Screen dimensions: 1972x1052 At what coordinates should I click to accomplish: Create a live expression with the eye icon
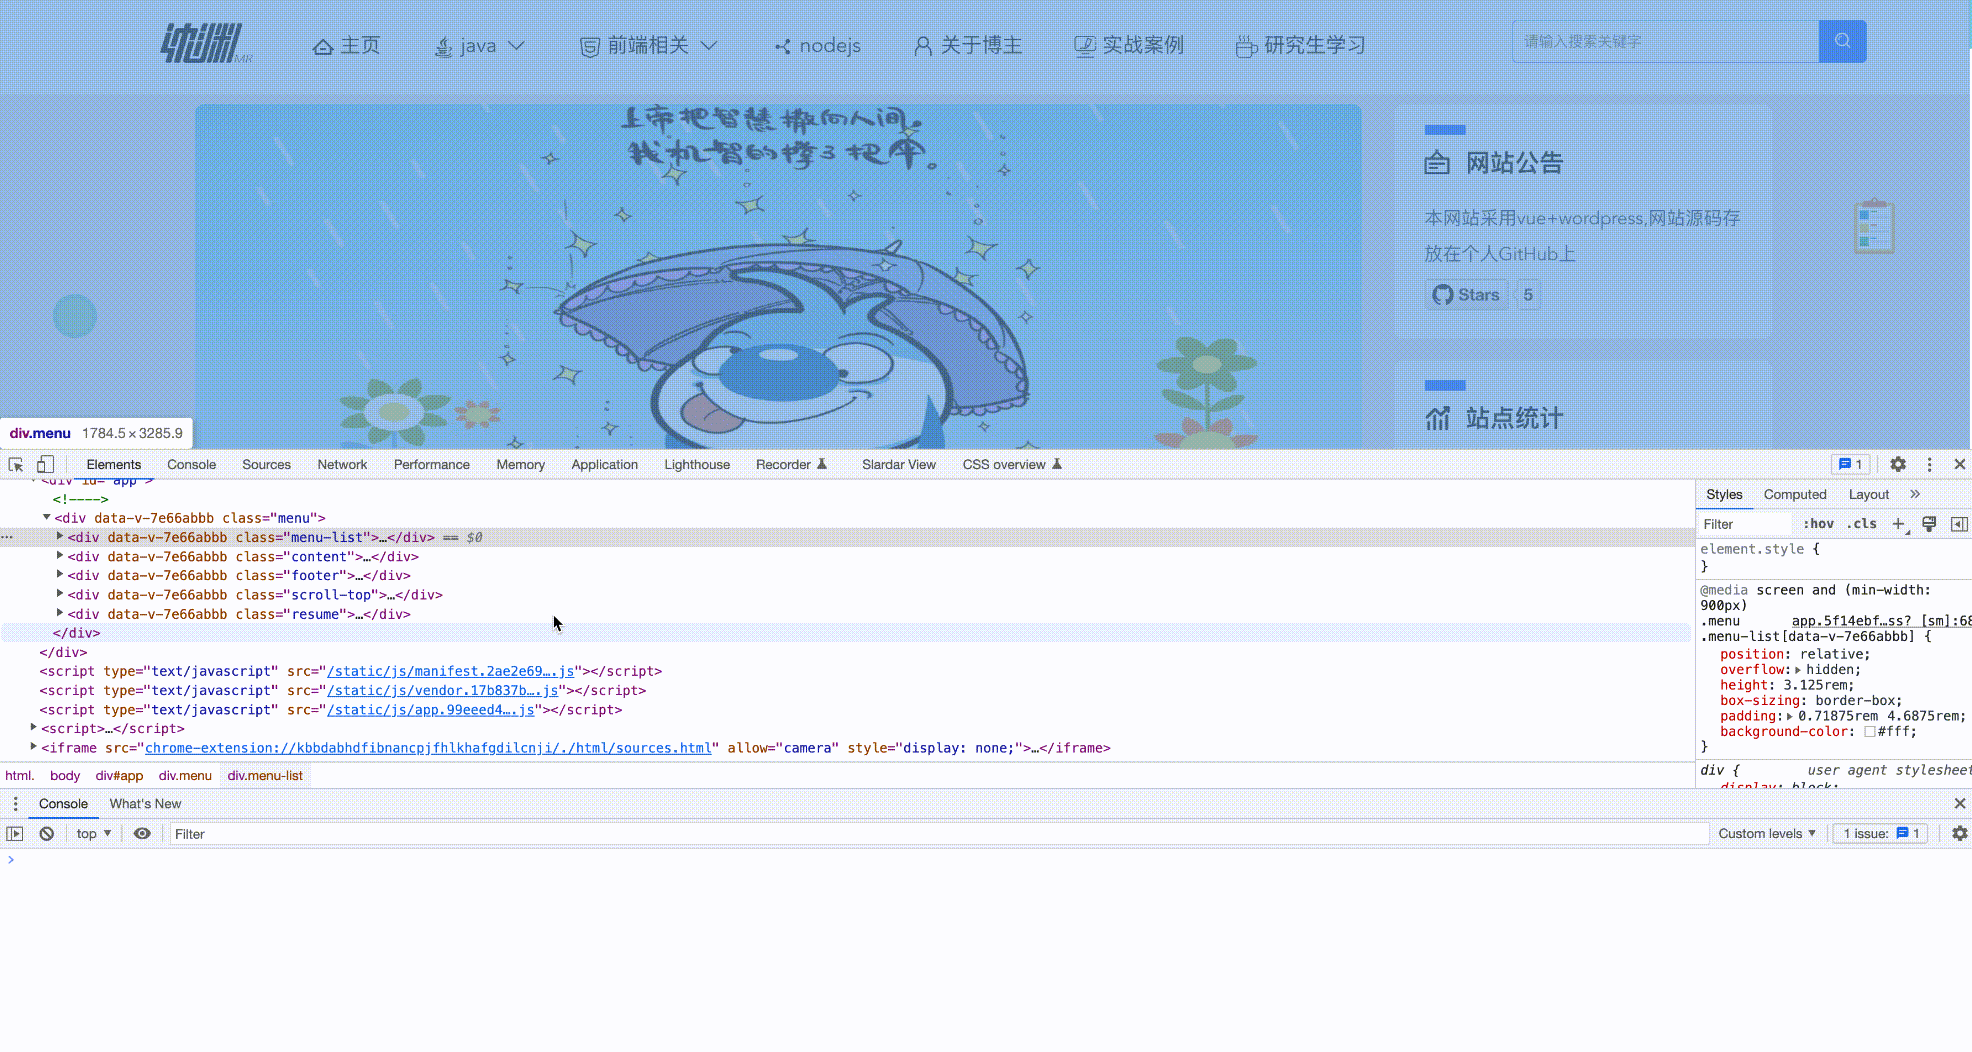(142, 833)
